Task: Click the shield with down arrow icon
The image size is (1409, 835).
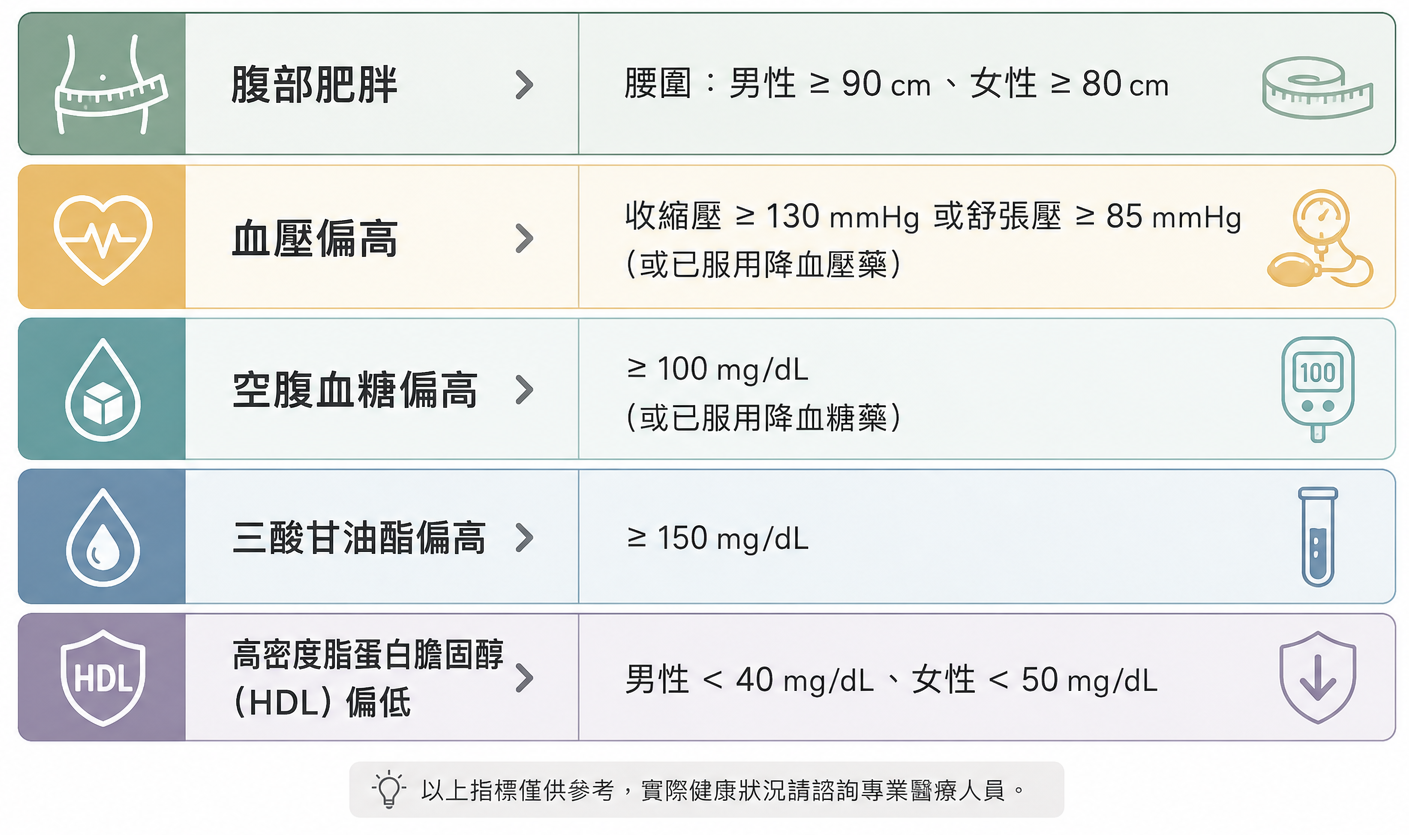Action: pos(1317,677)
